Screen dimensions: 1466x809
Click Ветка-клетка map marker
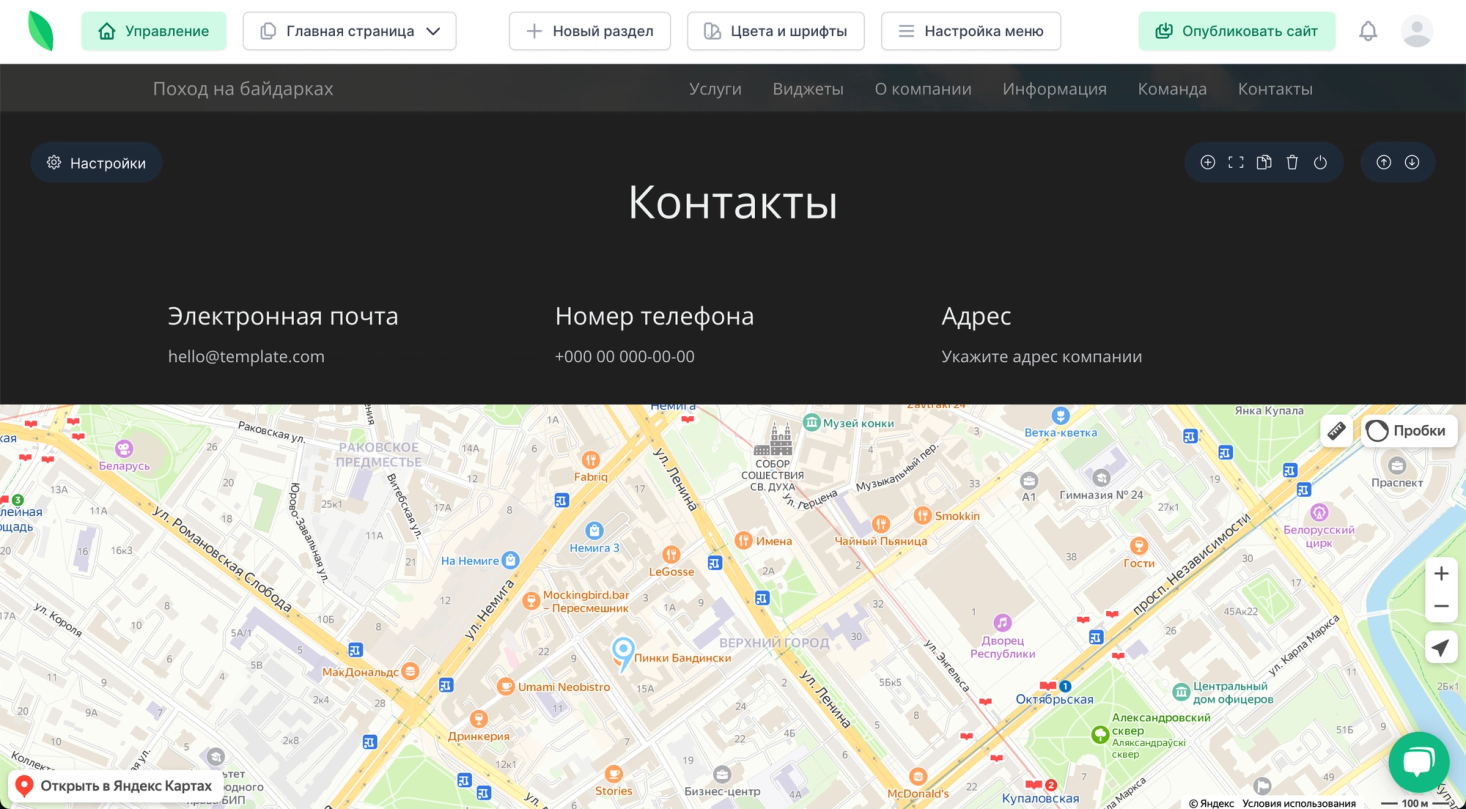(x=1059, y=415)
